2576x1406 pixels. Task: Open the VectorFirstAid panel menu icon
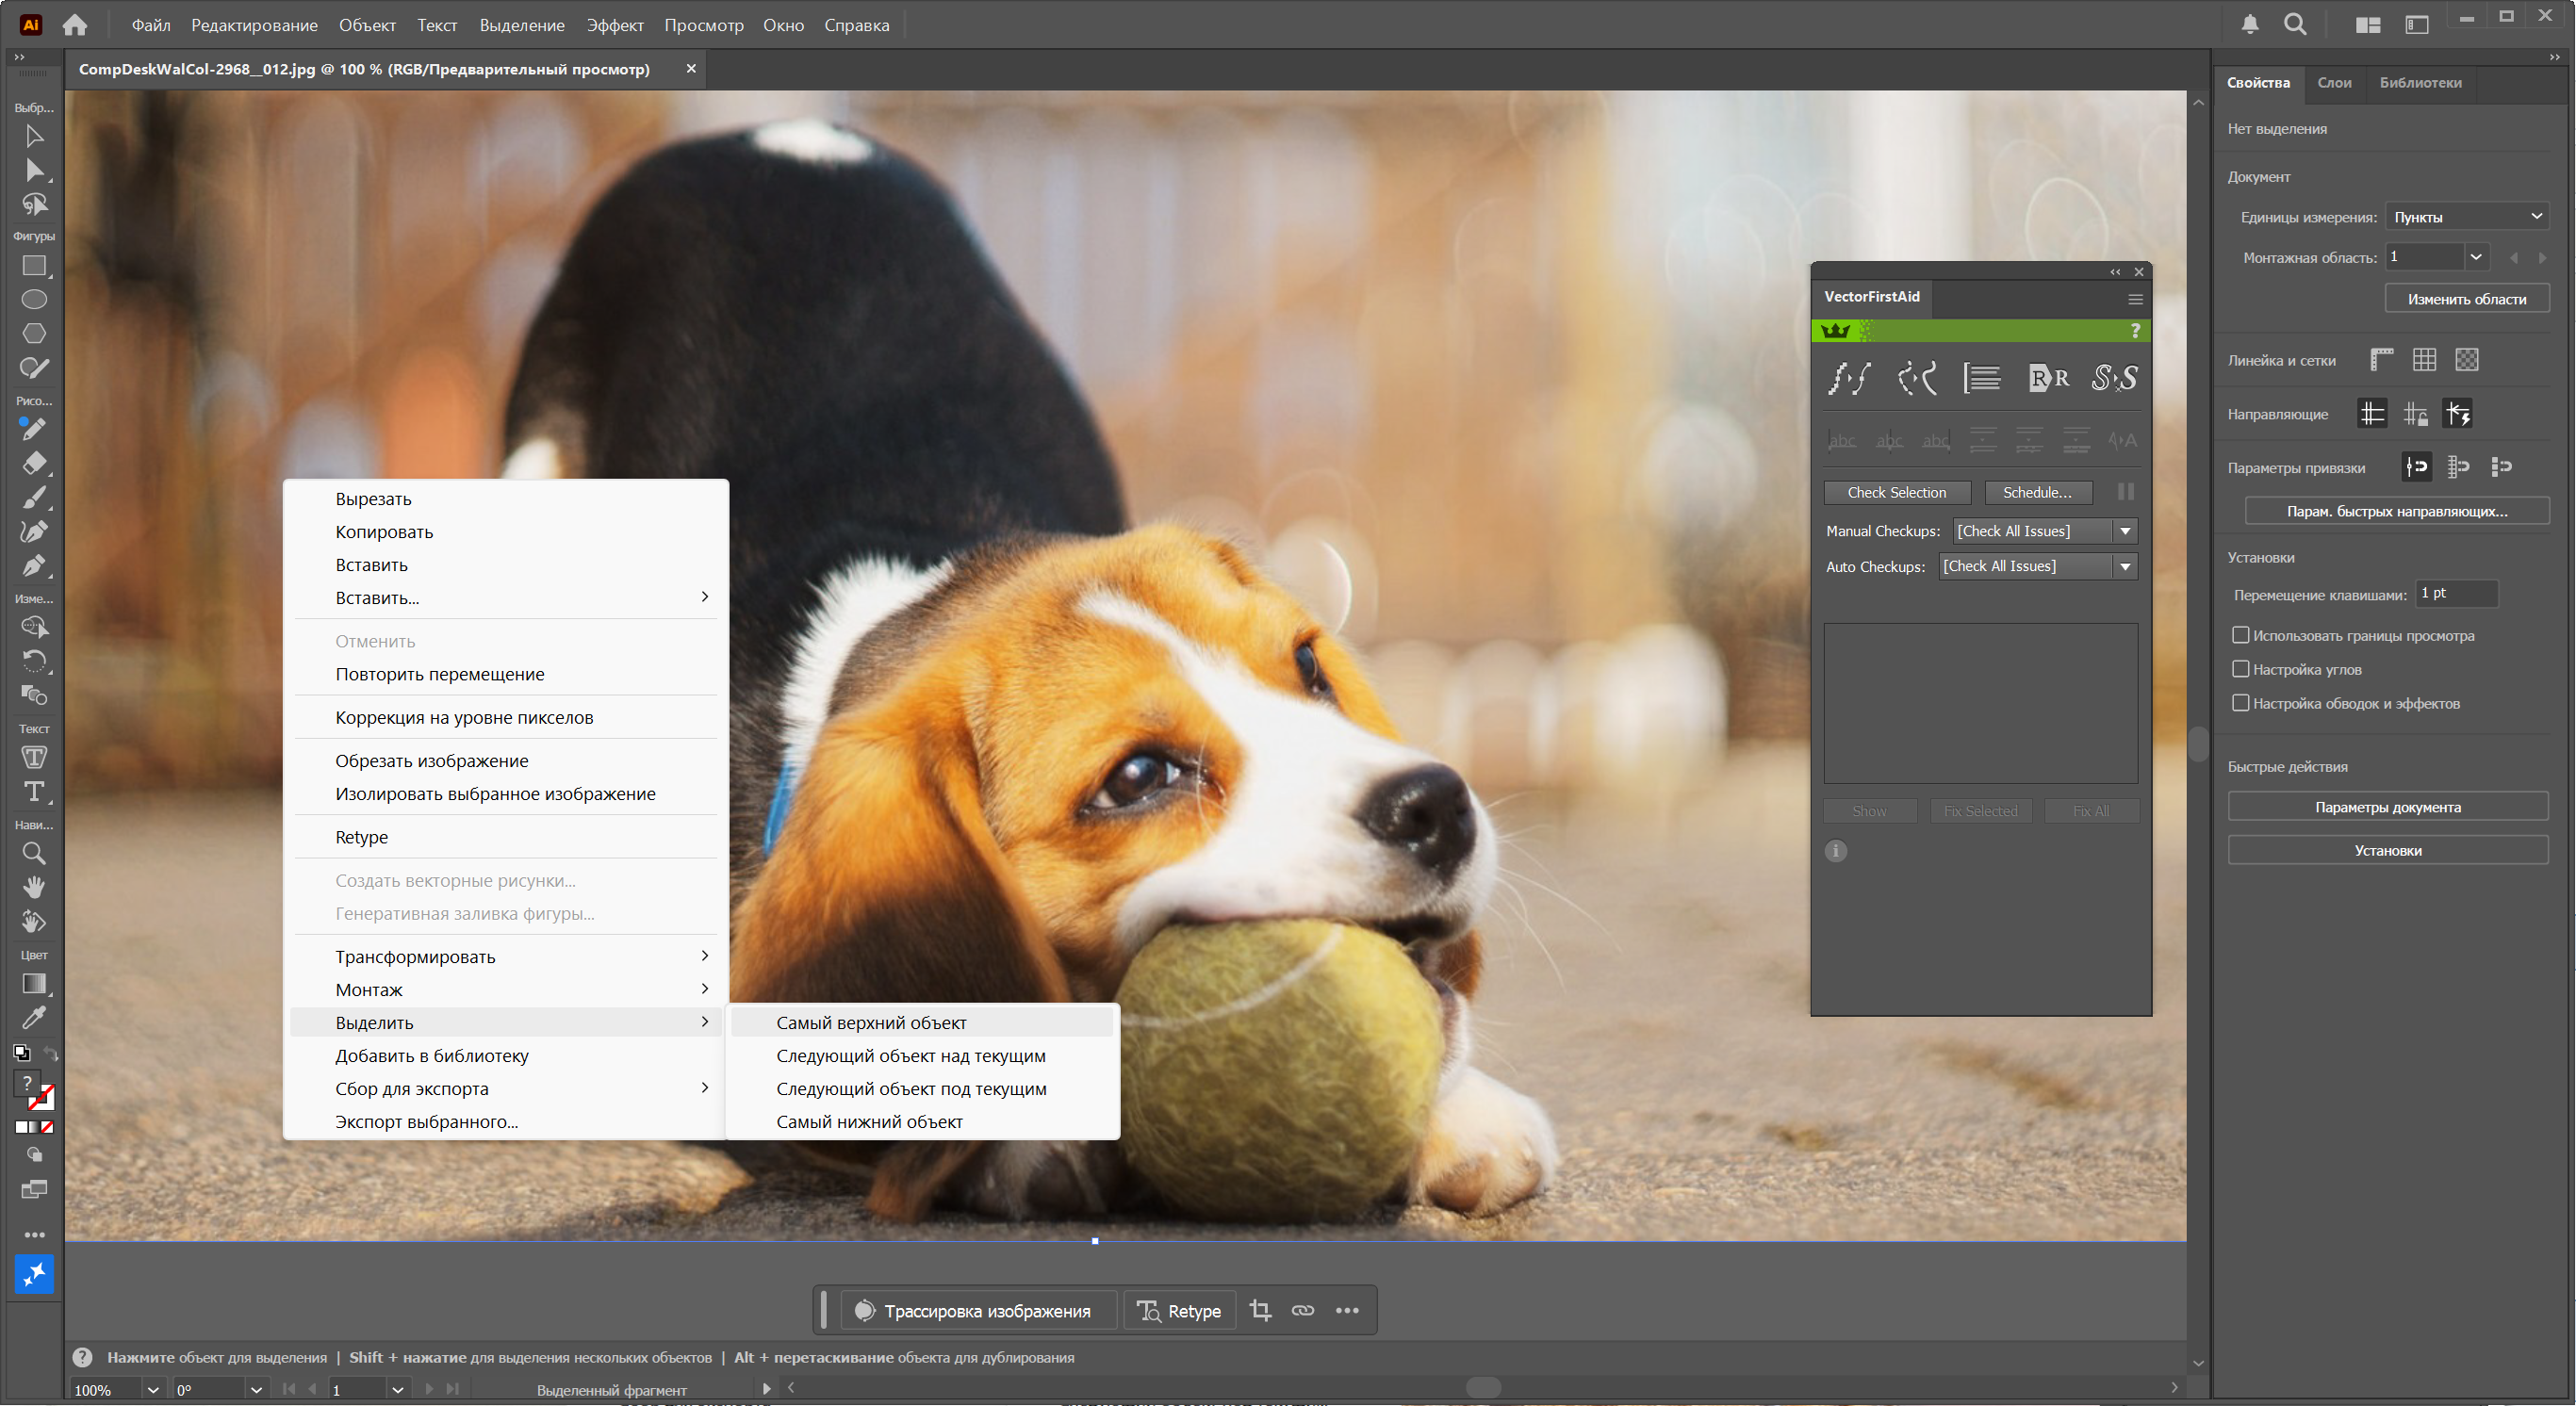pos(2134,299)
